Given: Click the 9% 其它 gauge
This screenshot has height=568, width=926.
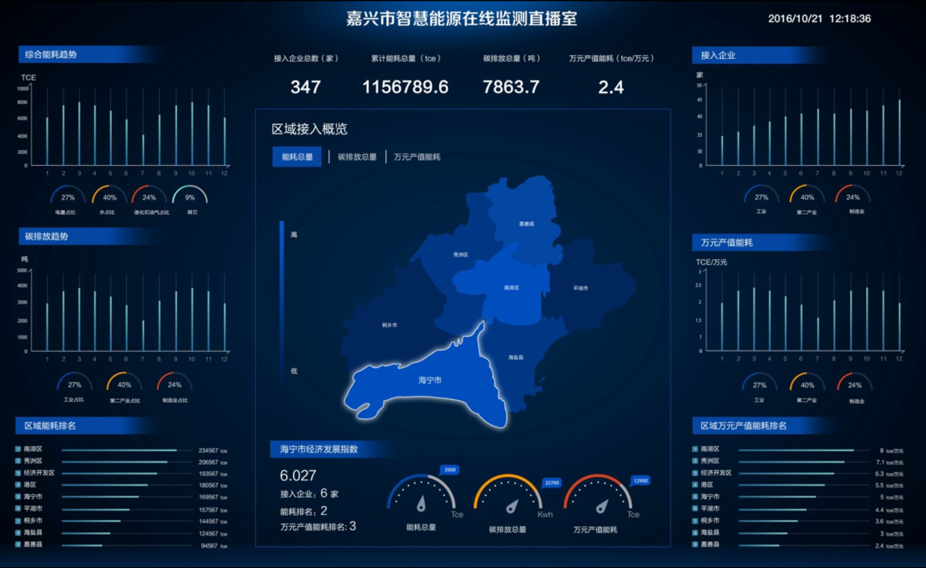Looking at the screenshot, I should coord(190,198).
